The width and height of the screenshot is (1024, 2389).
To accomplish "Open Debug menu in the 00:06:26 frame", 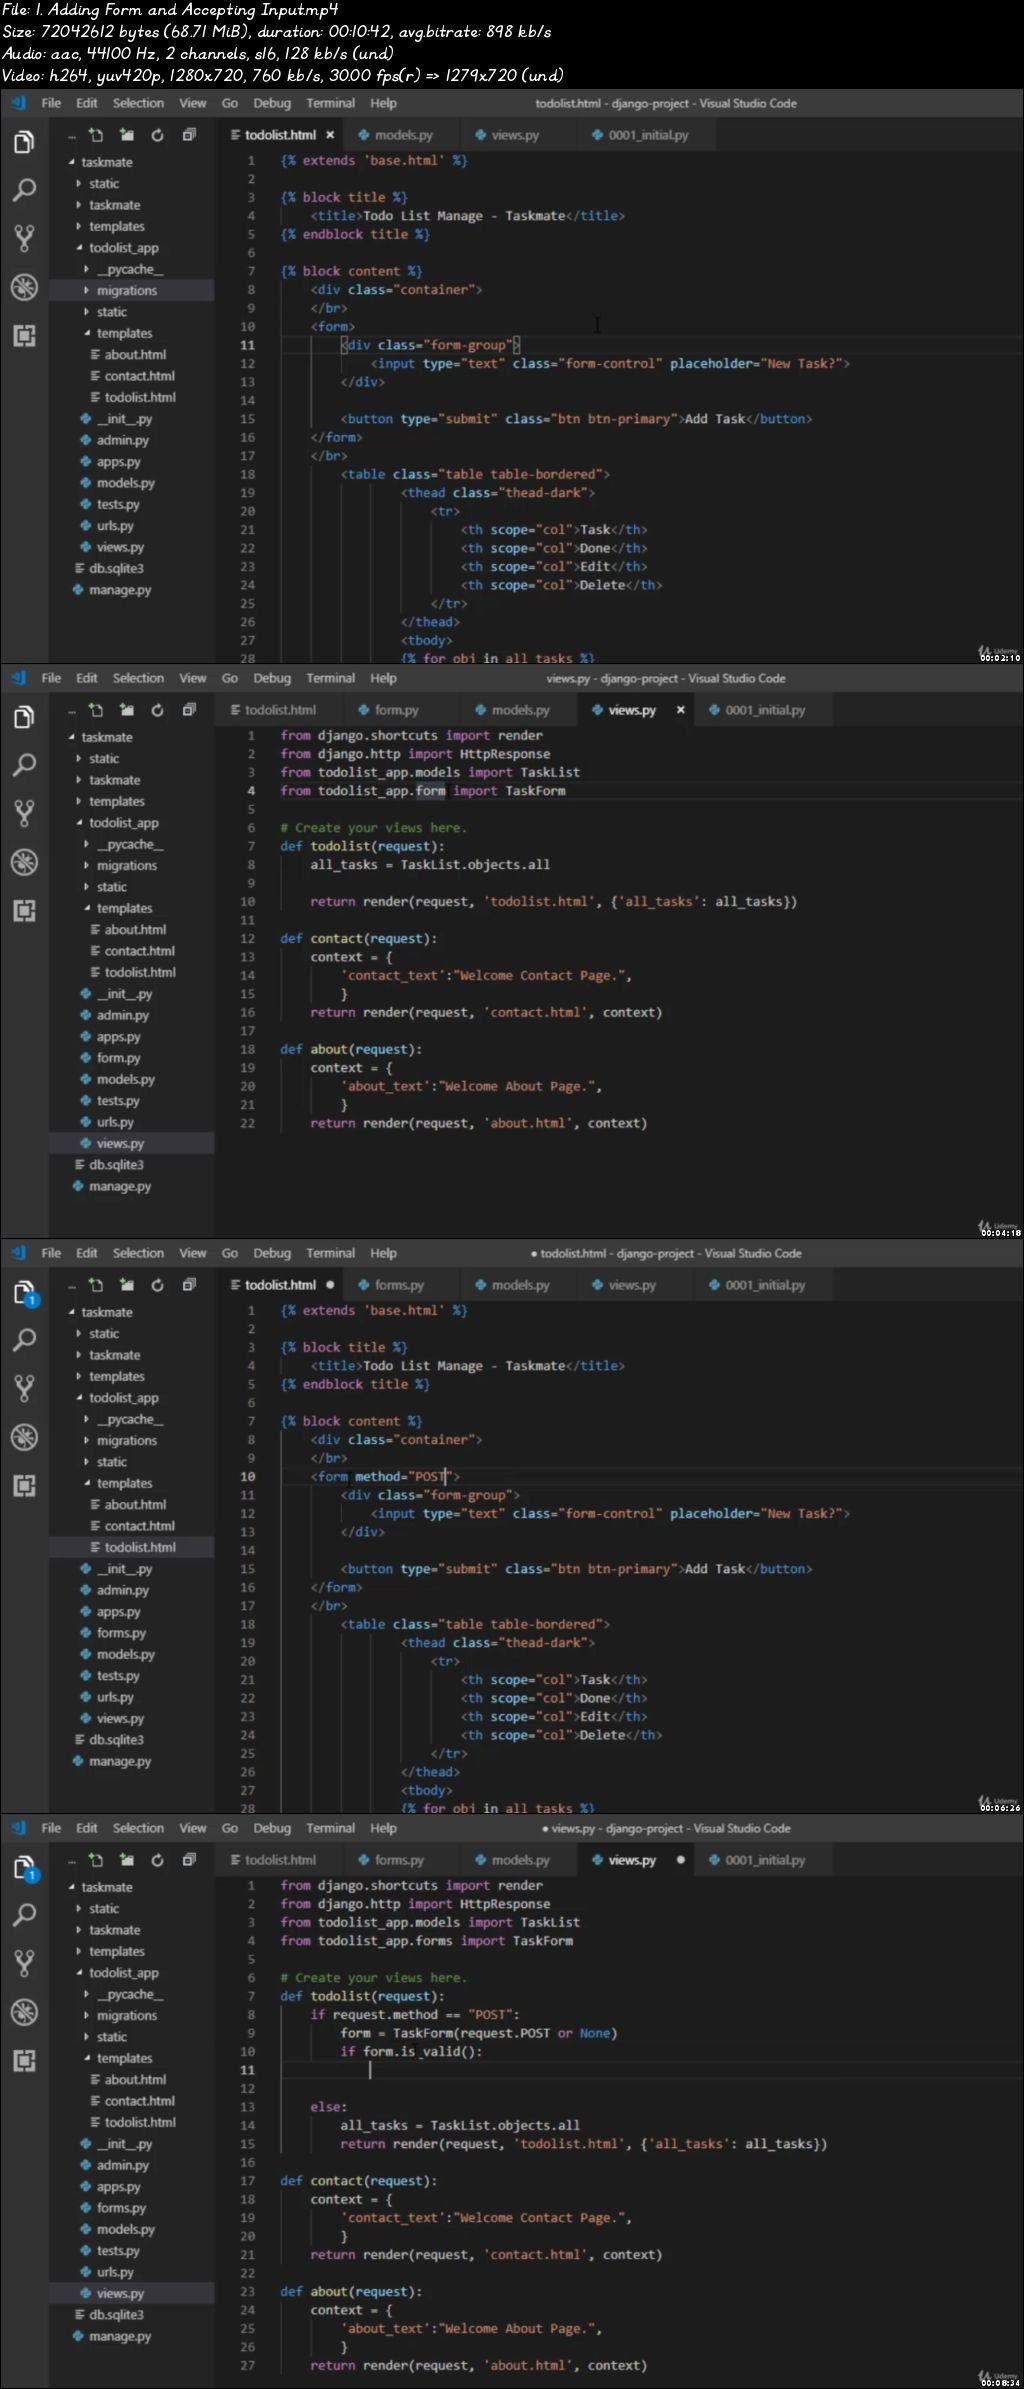I will point(272,1253).
